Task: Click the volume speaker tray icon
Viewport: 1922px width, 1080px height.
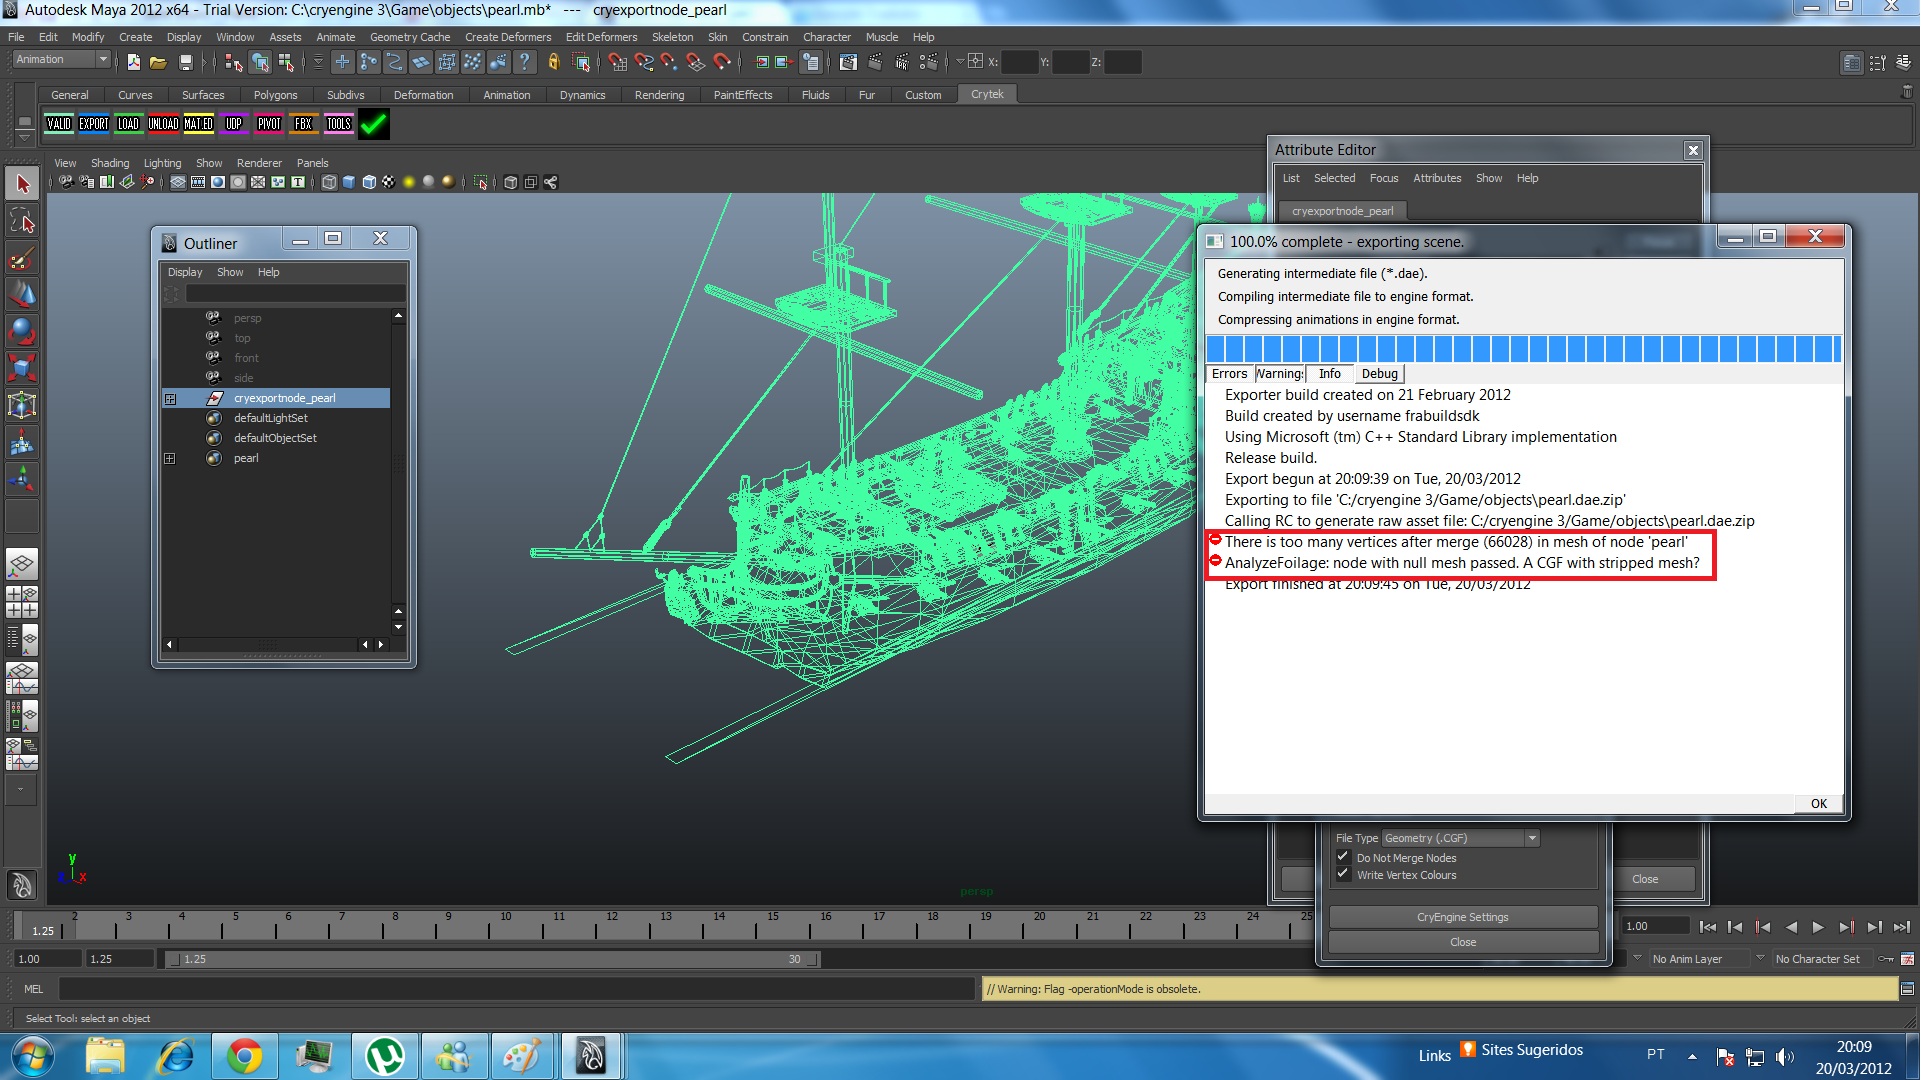Action: (x=1784, y=1056)
